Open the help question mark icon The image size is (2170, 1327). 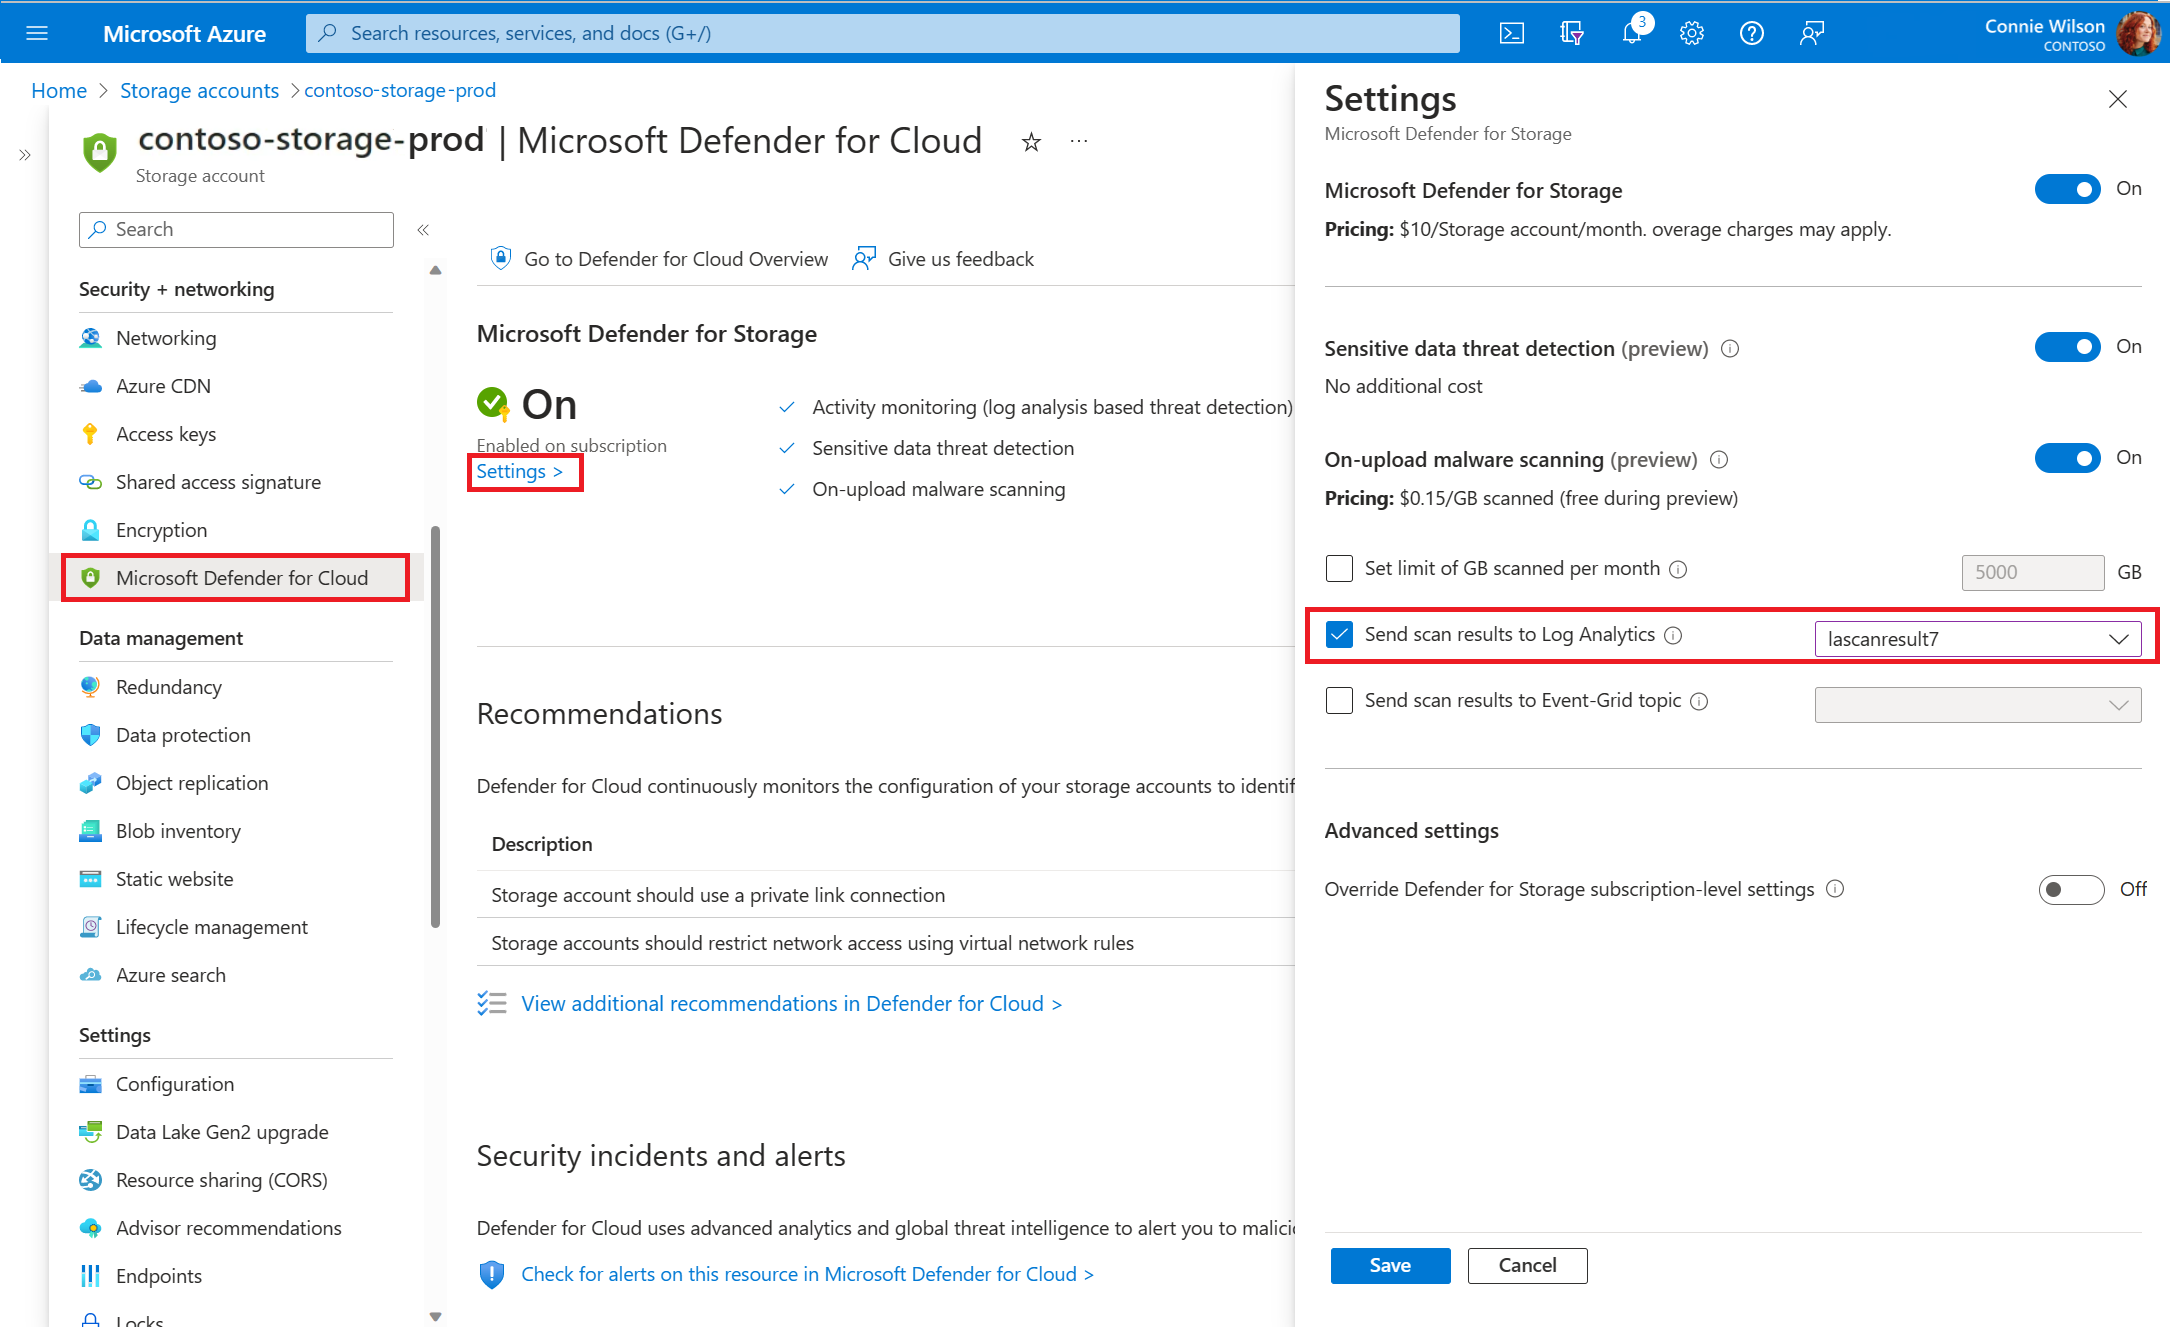1751,33
